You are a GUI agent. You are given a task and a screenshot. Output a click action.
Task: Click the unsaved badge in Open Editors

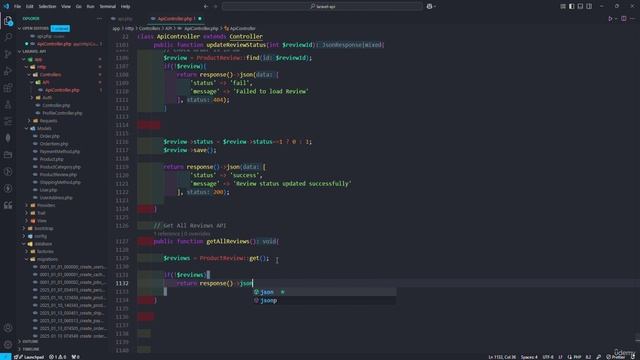[x=60, y=28]
